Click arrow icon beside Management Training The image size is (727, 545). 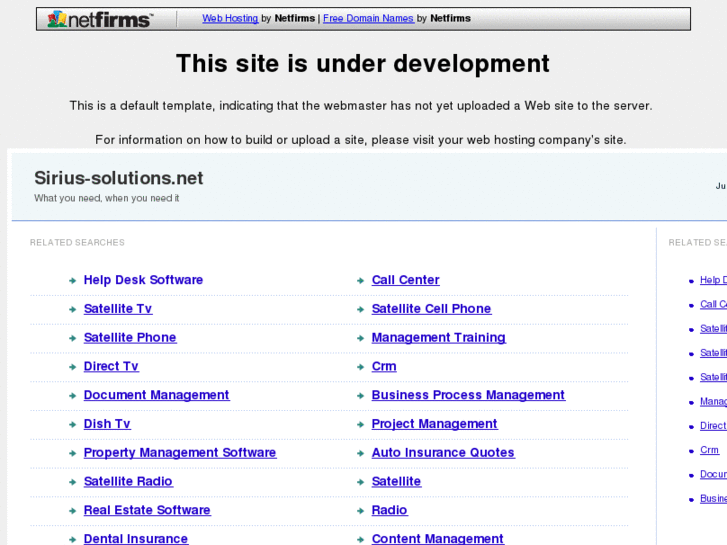coord(360,338)
